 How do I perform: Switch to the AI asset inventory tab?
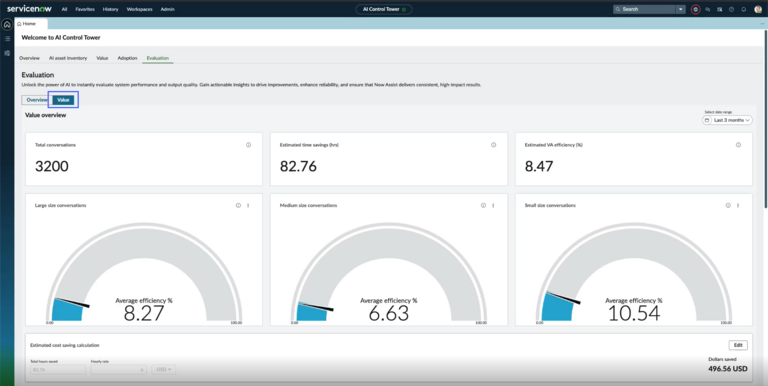68,58
